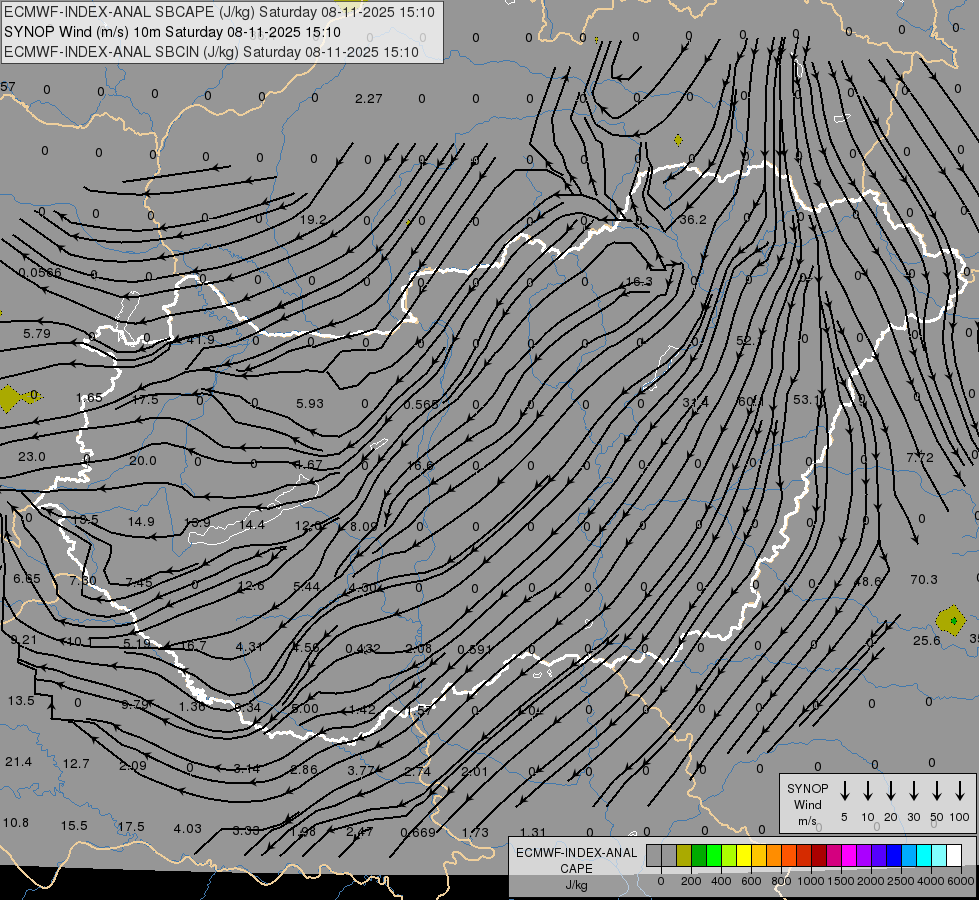The width and height of the screenshot is (979, 900).
Task: Click the 0.565 value on the map
Action: (x=420, y=404)
